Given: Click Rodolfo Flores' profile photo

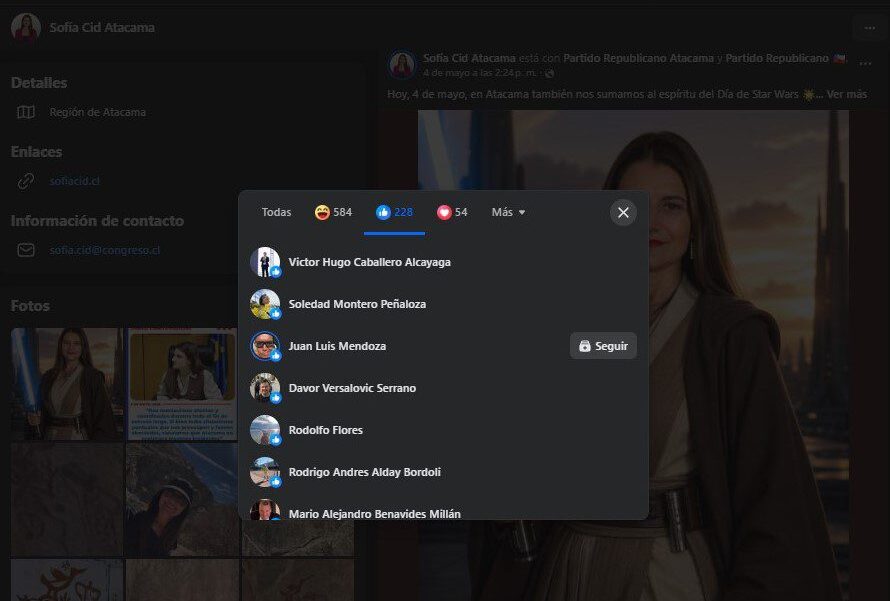Looking at the screenshot, I should click(265, 430).
